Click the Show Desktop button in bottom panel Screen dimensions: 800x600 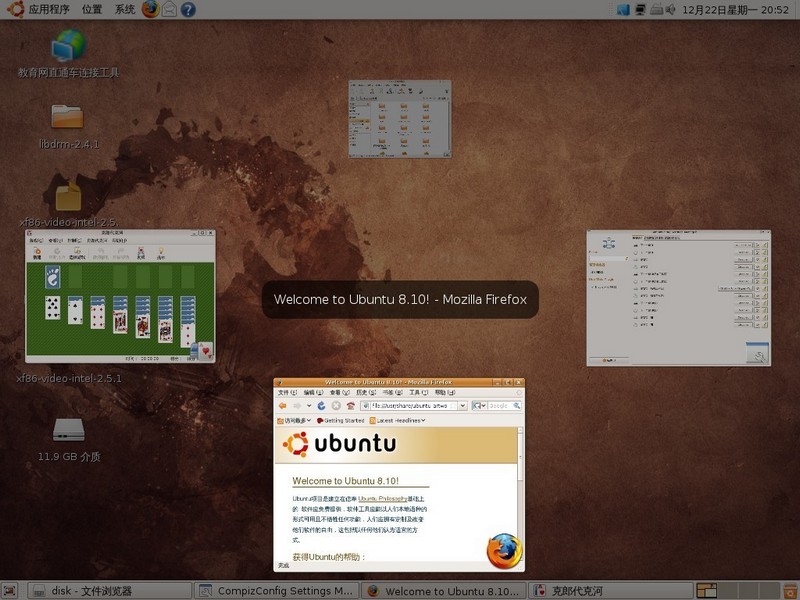10,590
